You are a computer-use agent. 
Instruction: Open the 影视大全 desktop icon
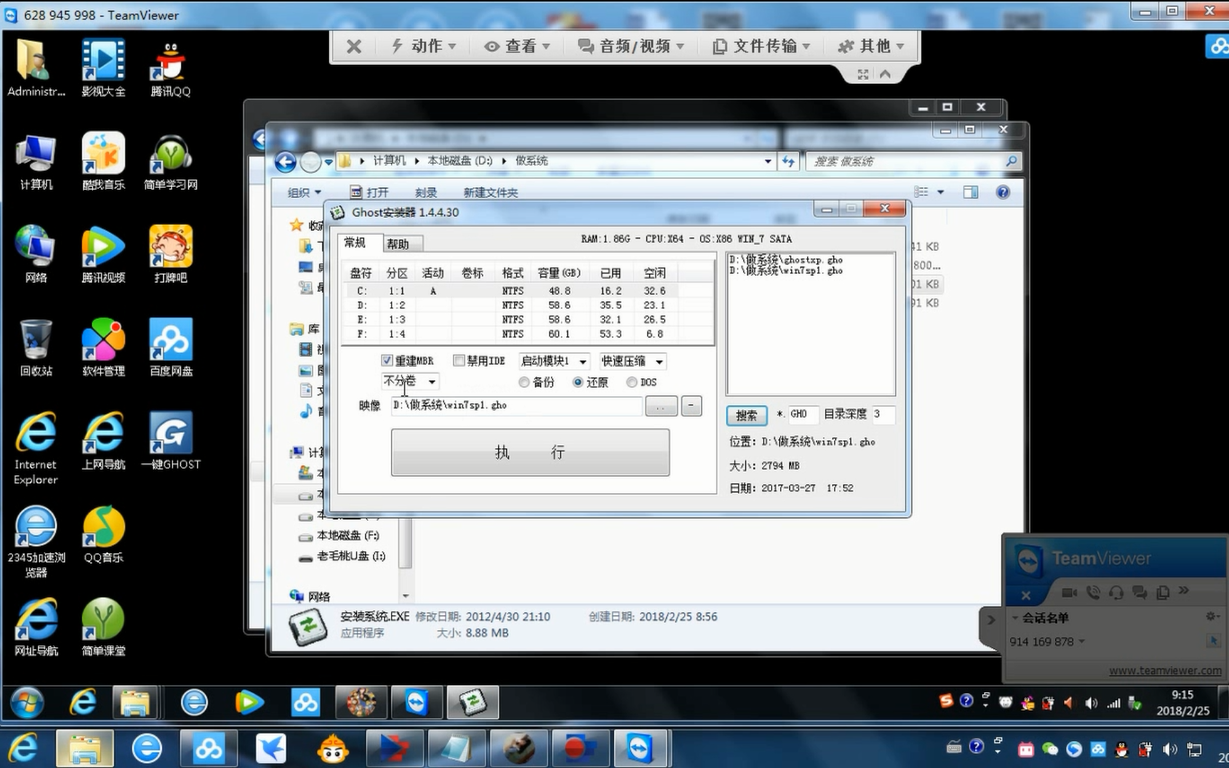coord(103,68)
